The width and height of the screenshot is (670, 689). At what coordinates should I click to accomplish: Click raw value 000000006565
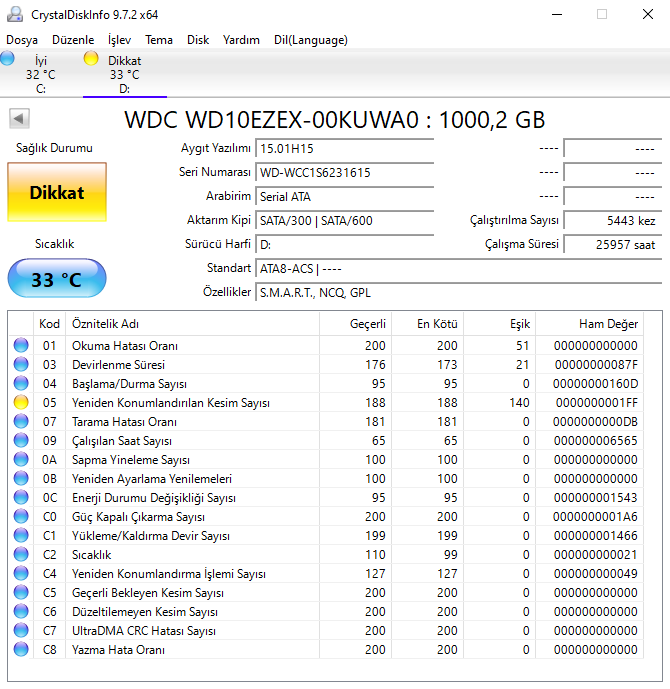pyautogui.click(x=595, y=441)
